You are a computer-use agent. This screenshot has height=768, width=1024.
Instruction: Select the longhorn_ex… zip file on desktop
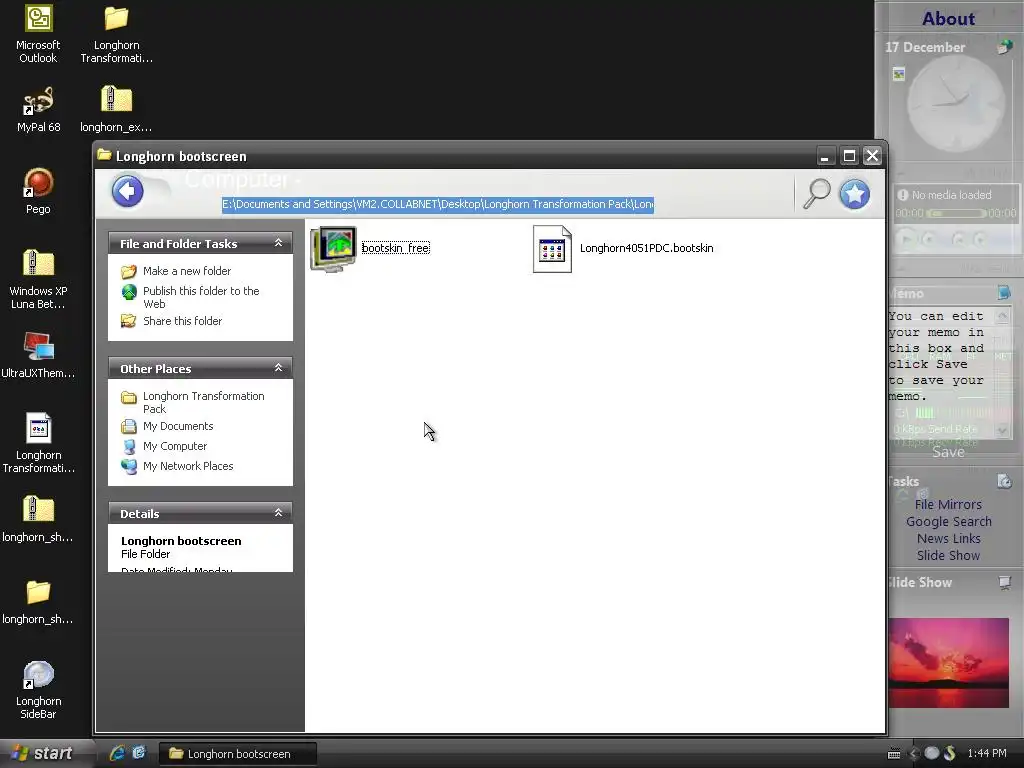116,110
